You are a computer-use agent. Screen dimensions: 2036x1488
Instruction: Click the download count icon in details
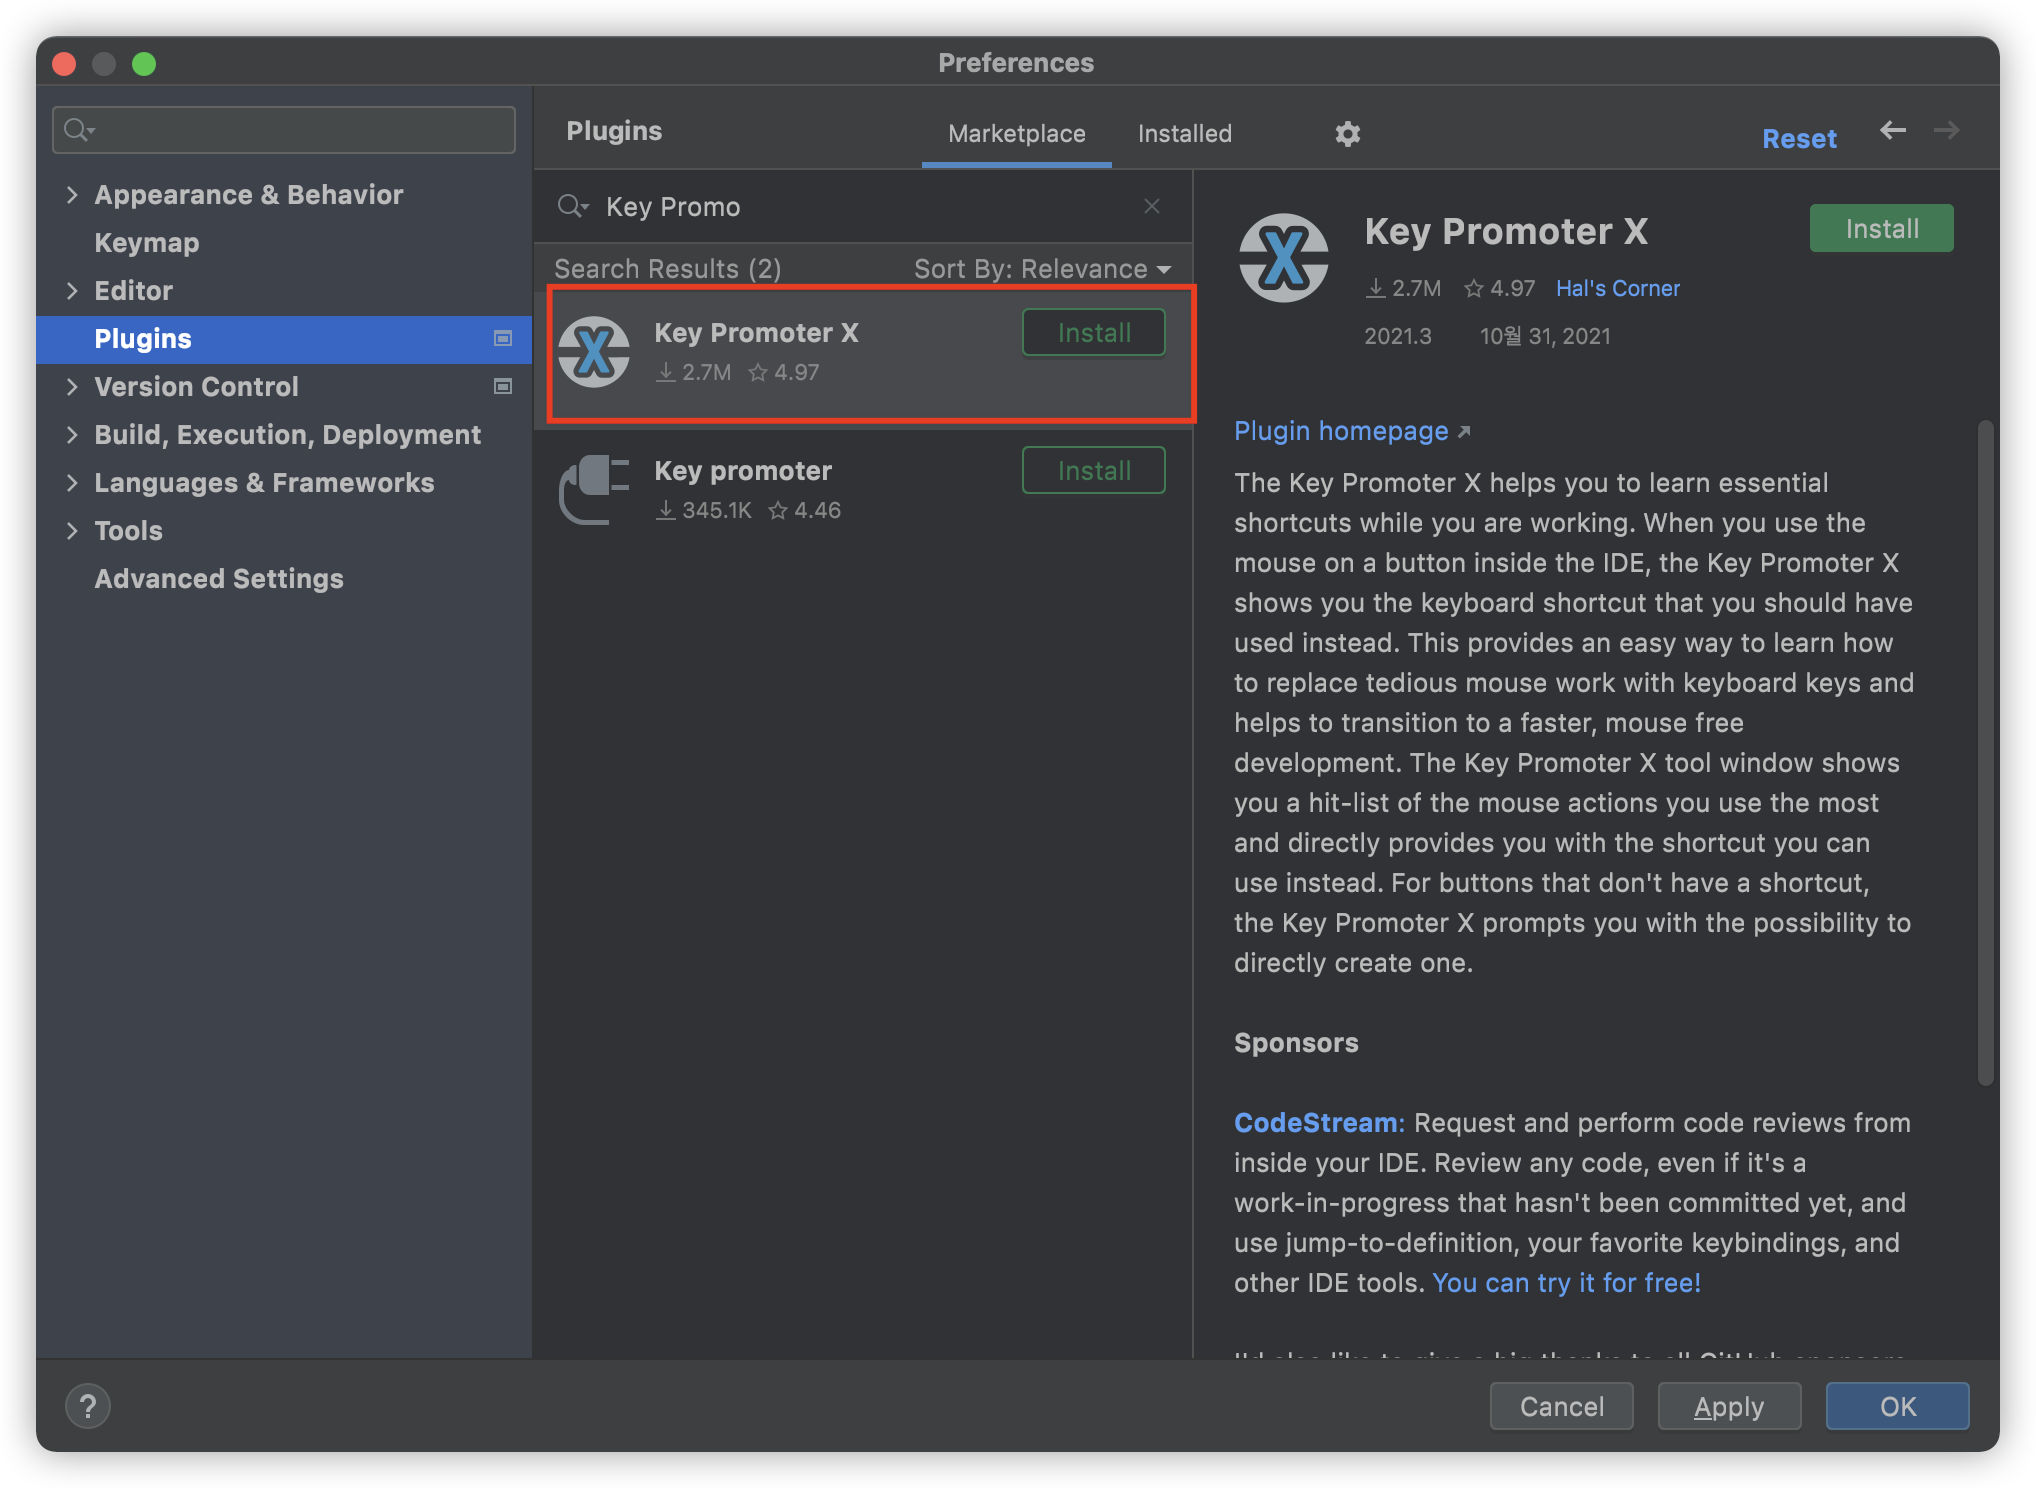1376,288
